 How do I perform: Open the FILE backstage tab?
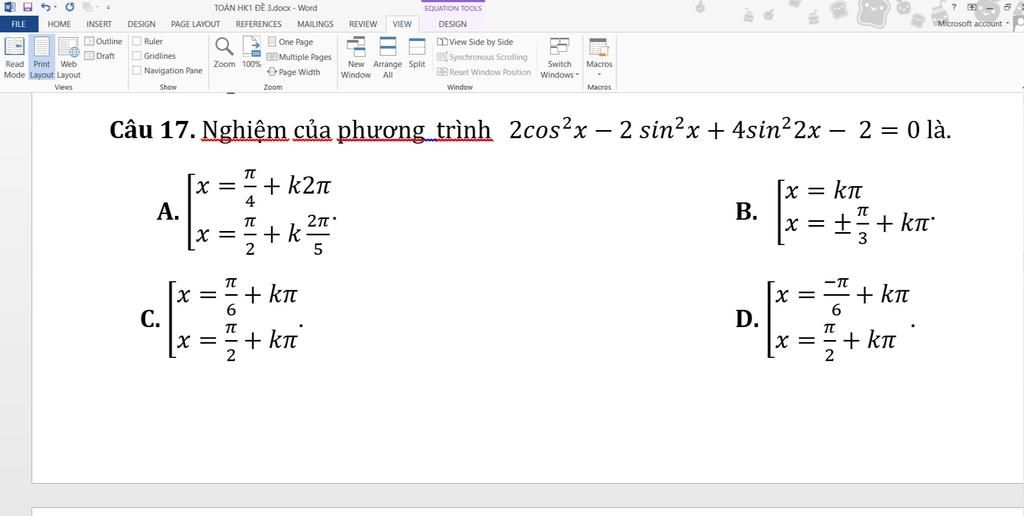pyautogui.click(x=19, y=24)
